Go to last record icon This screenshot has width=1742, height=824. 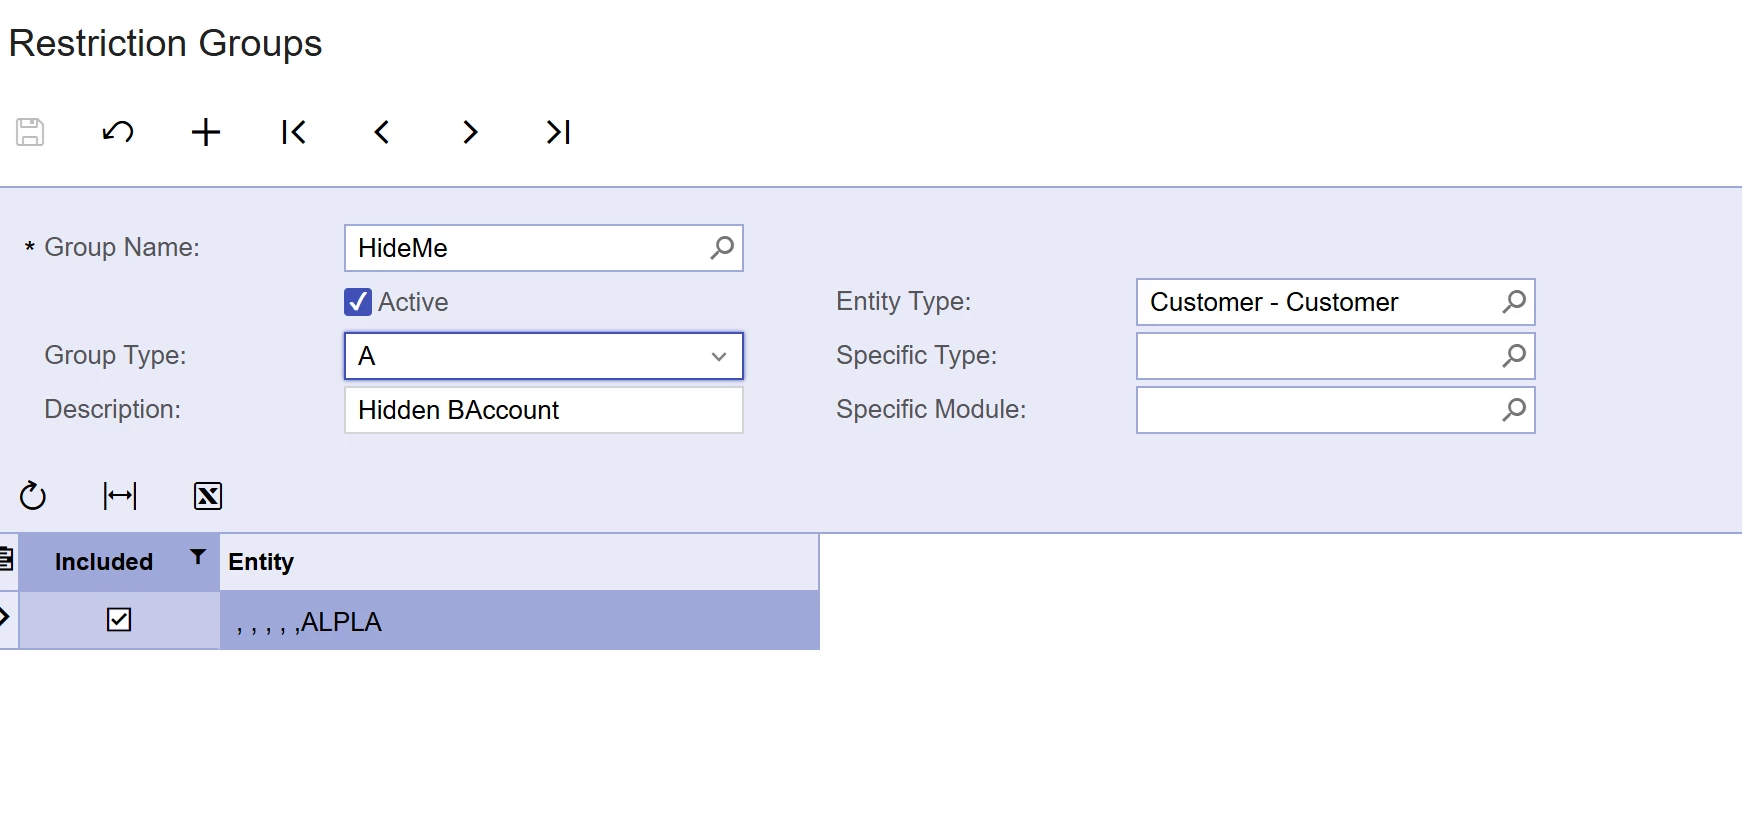pyautogui.click(x=558, y=132)
